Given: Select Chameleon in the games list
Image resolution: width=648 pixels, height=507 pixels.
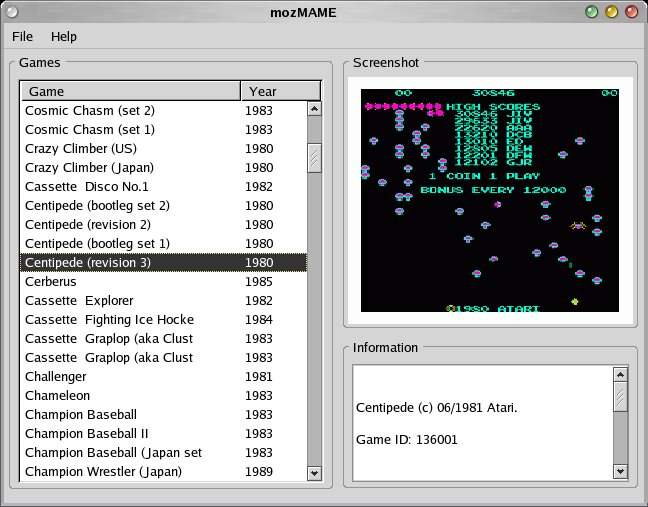Looking at the screenshot, I should coord(164,396).
